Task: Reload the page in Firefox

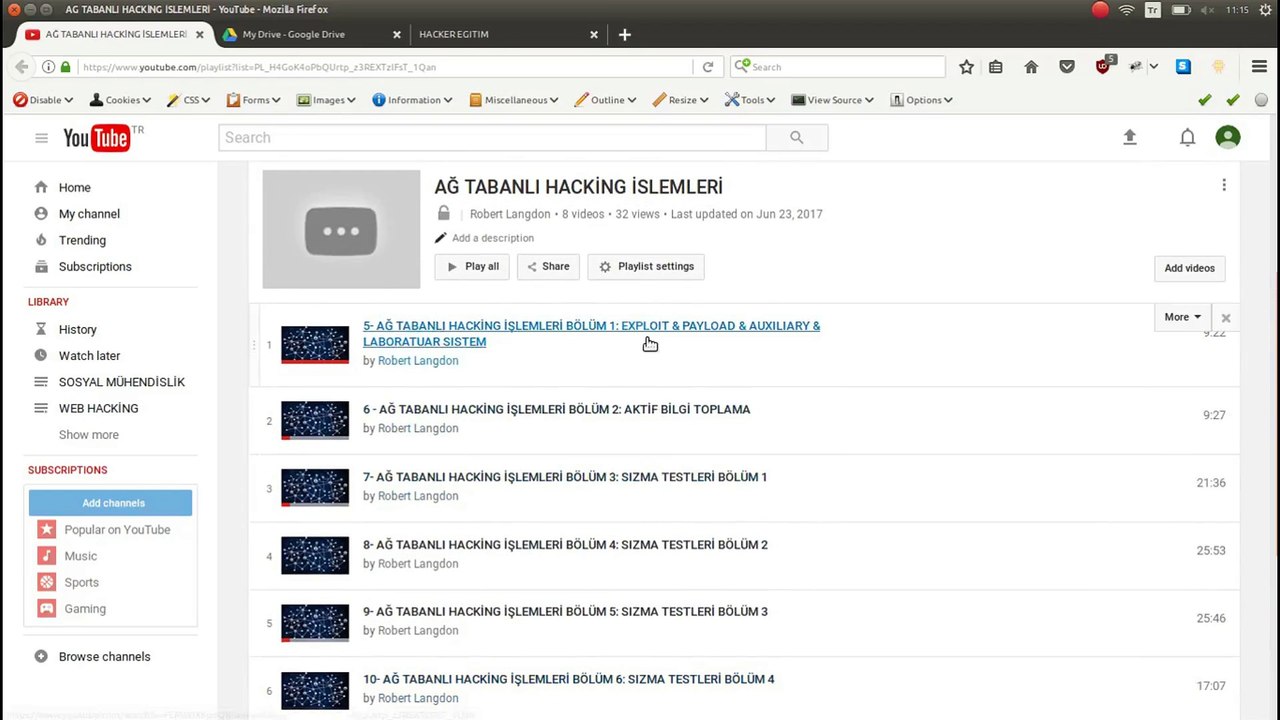Action: [x=708, y=67]
